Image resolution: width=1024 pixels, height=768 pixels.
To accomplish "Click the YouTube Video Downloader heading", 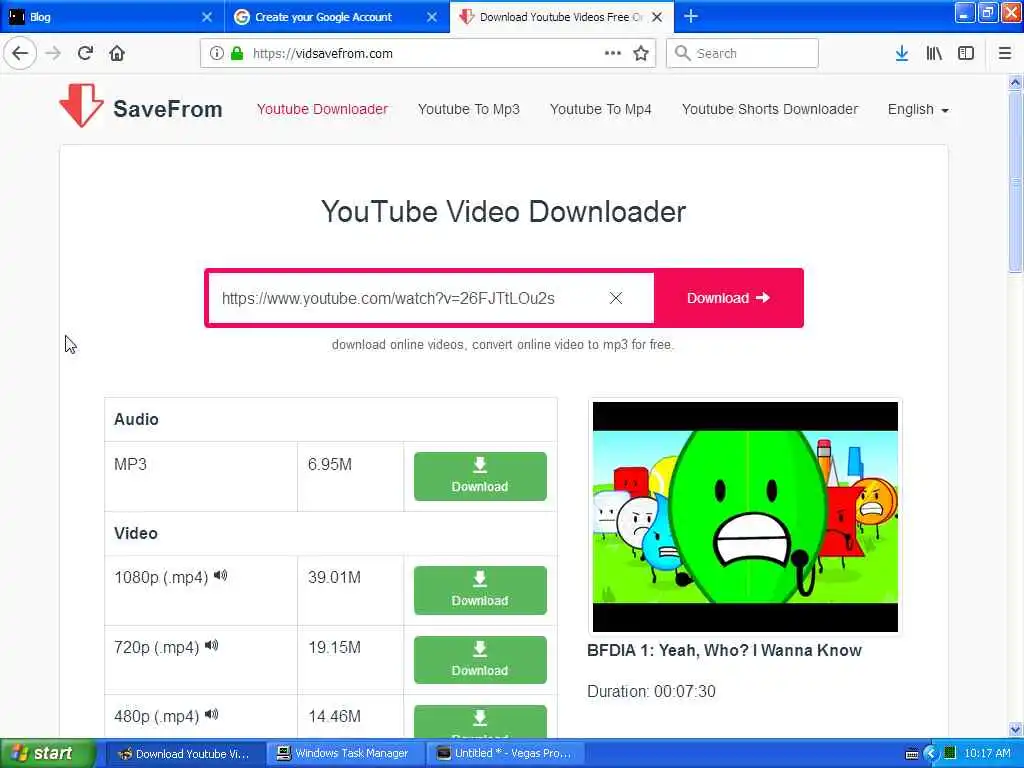I will (x=504, y=212).
